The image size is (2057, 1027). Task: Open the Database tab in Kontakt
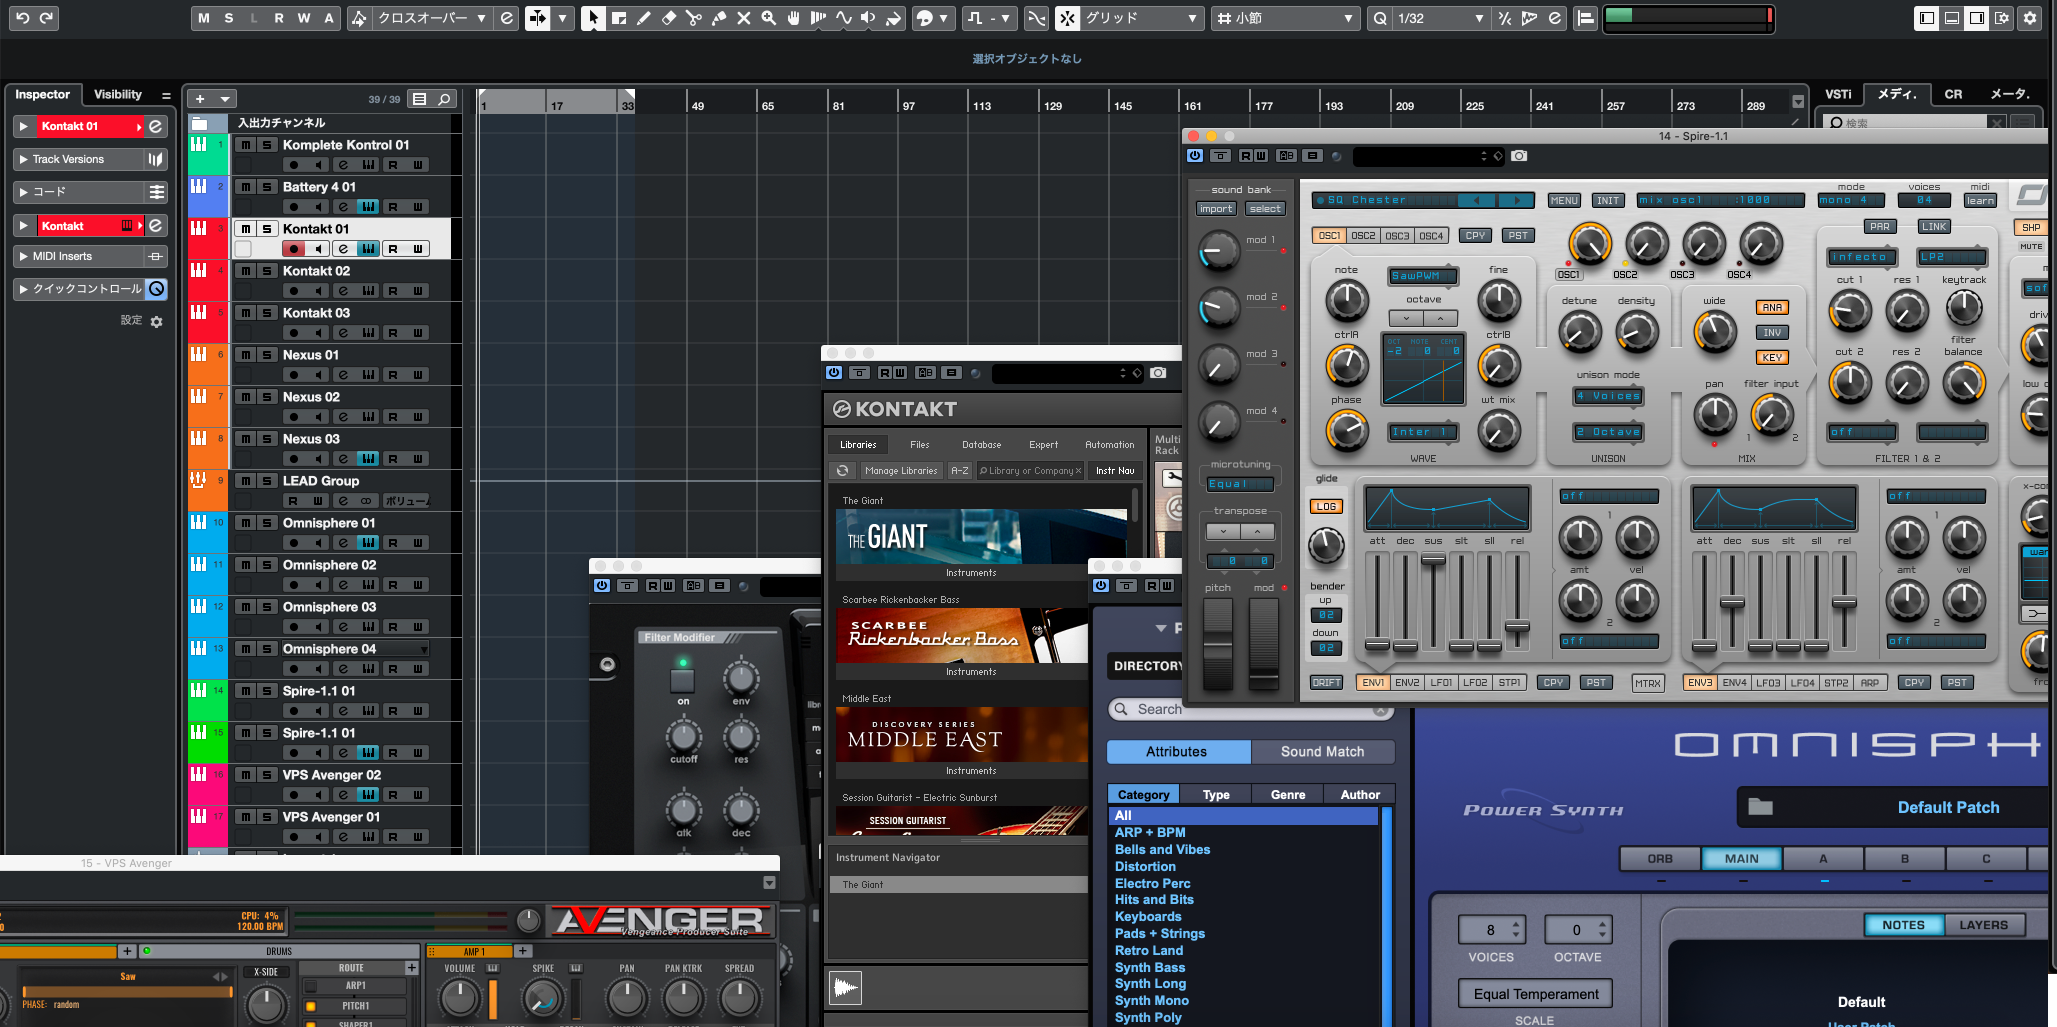[981, 445]
